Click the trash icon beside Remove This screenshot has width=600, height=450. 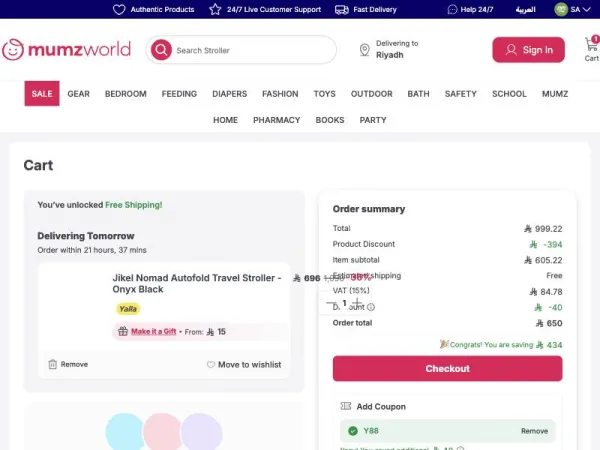[x=52, y=364]
